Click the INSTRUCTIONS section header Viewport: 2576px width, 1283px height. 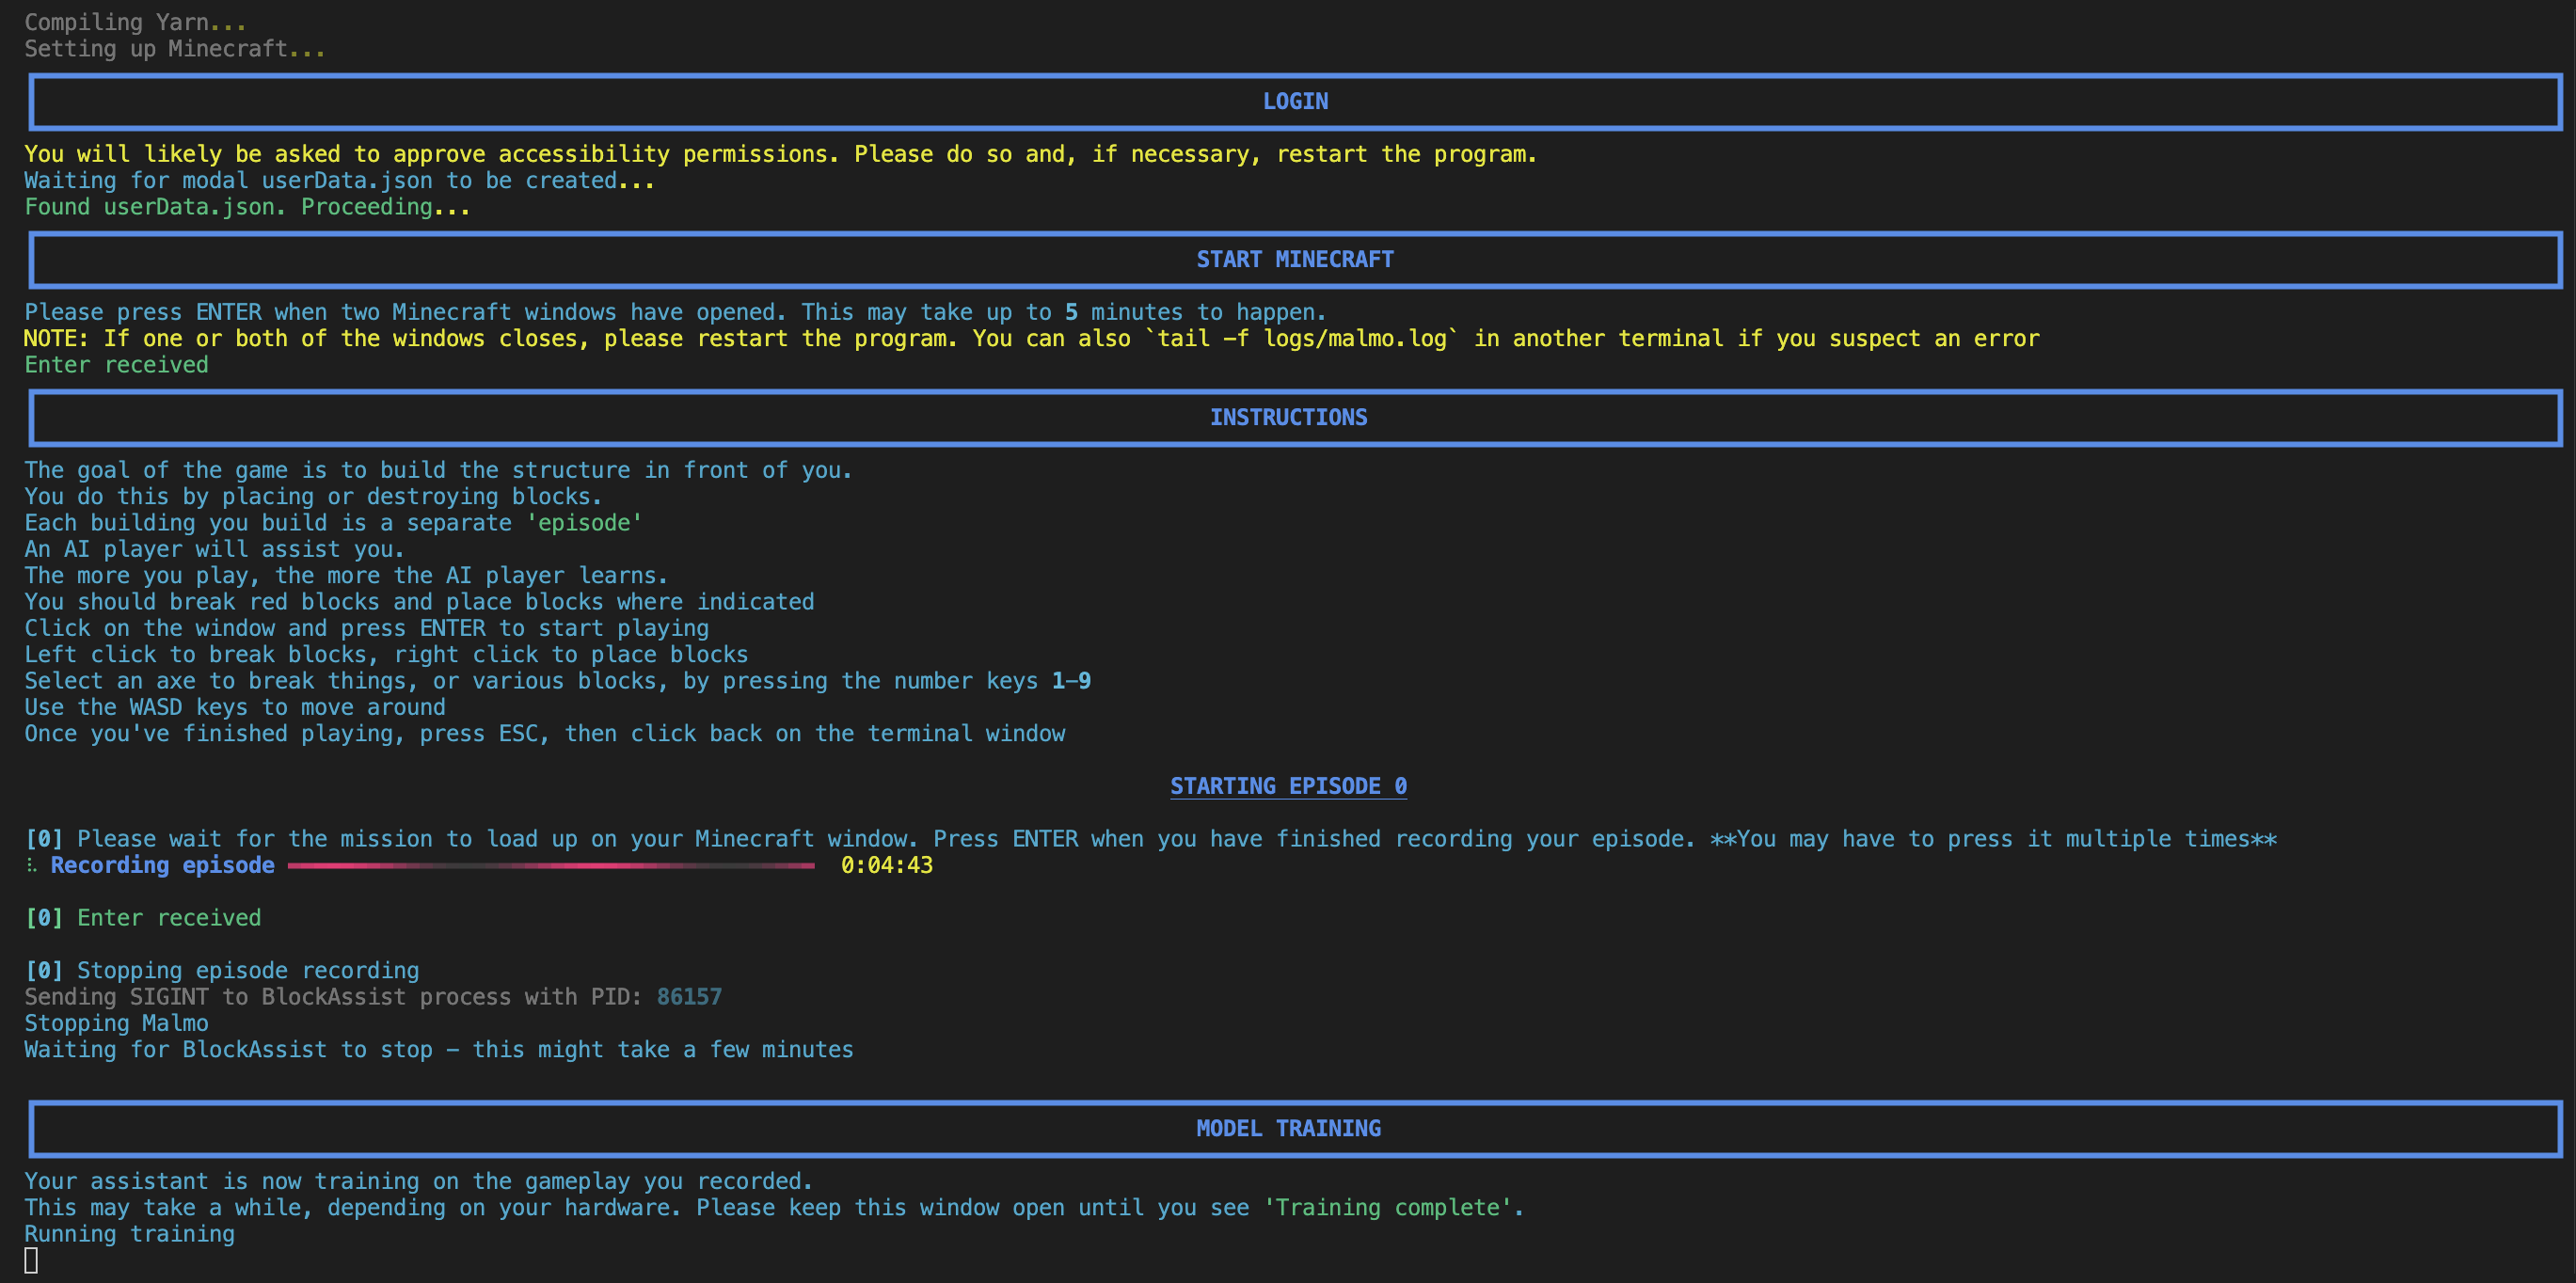1288,417
